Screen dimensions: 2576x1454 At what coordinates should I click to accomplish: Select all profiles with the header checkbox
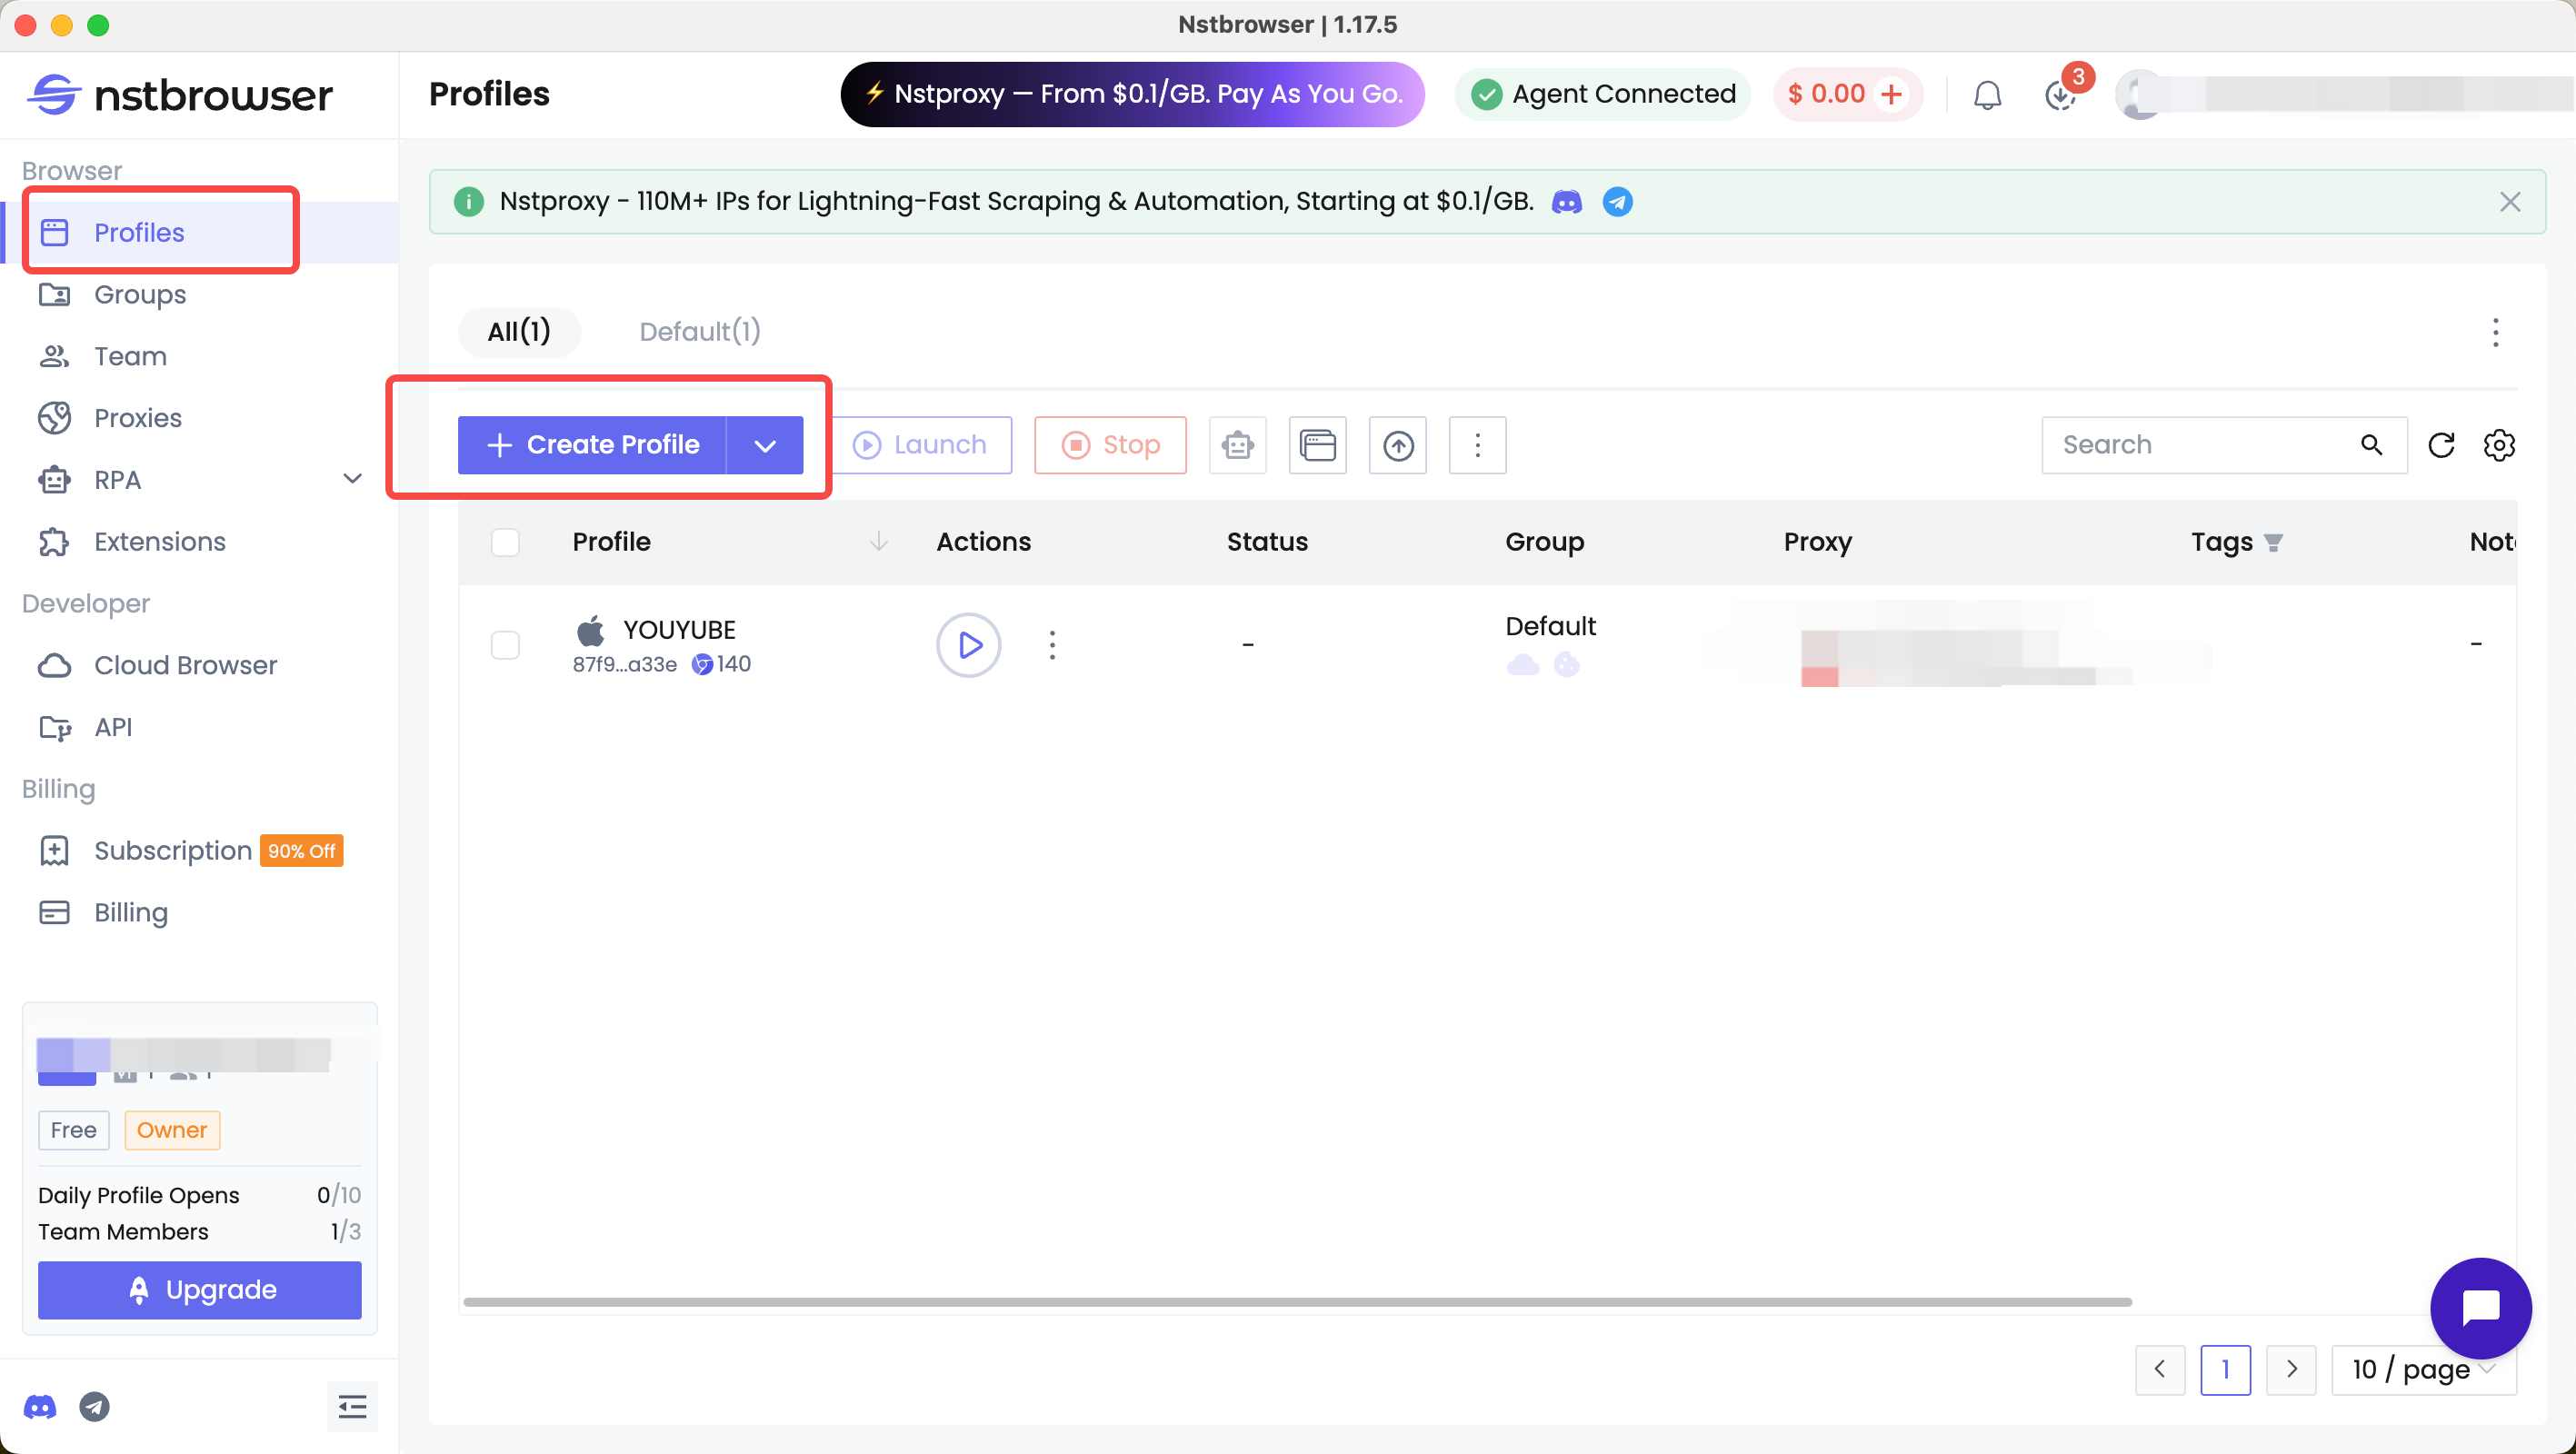tap(506, 542)
